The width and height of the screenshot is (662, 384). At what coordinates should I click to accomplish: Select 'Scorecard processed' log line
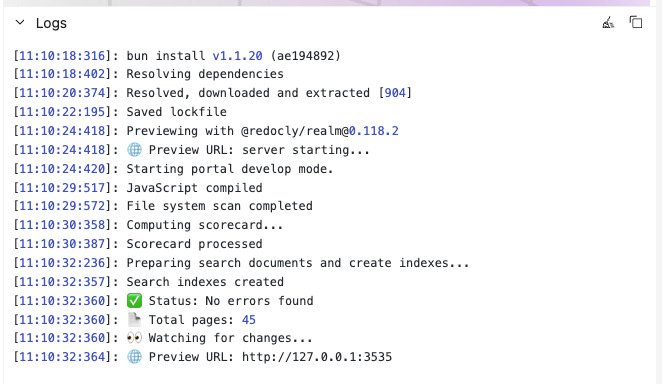coord(194,244)
